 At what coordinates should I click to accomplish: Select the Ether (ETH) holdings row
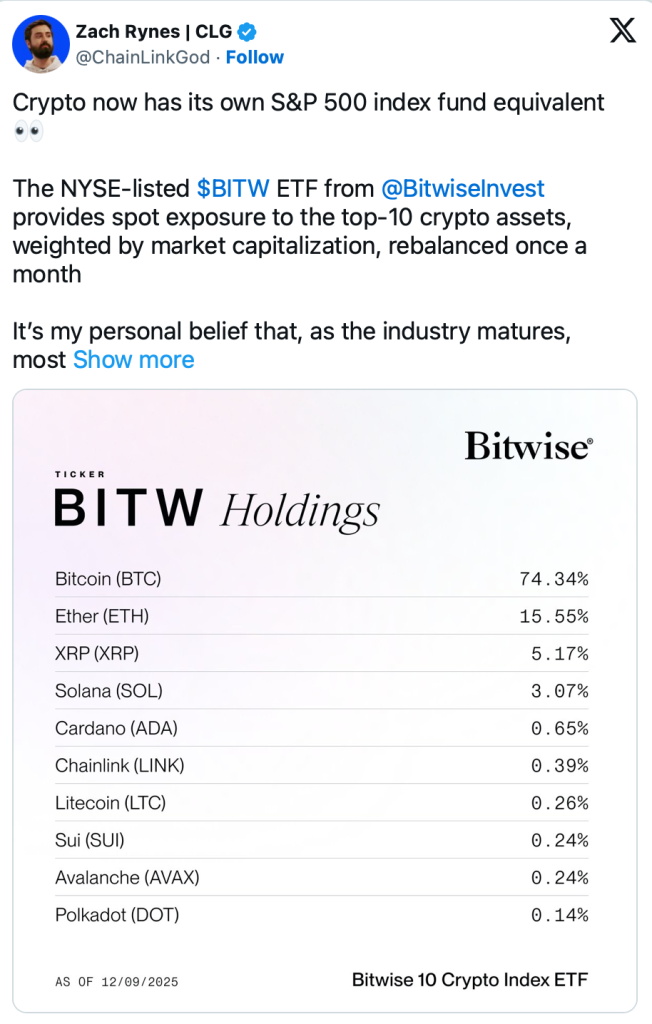point(321,616)
